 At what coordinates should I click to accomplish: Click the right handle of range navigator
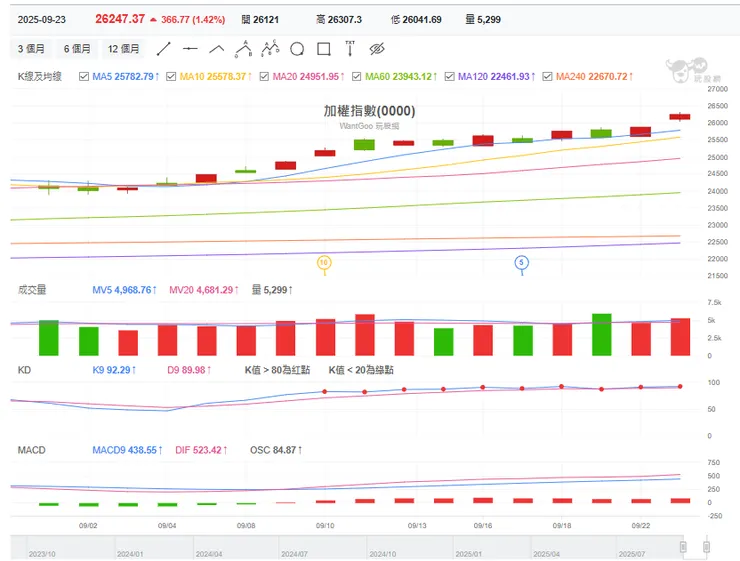tap(706, 547)
